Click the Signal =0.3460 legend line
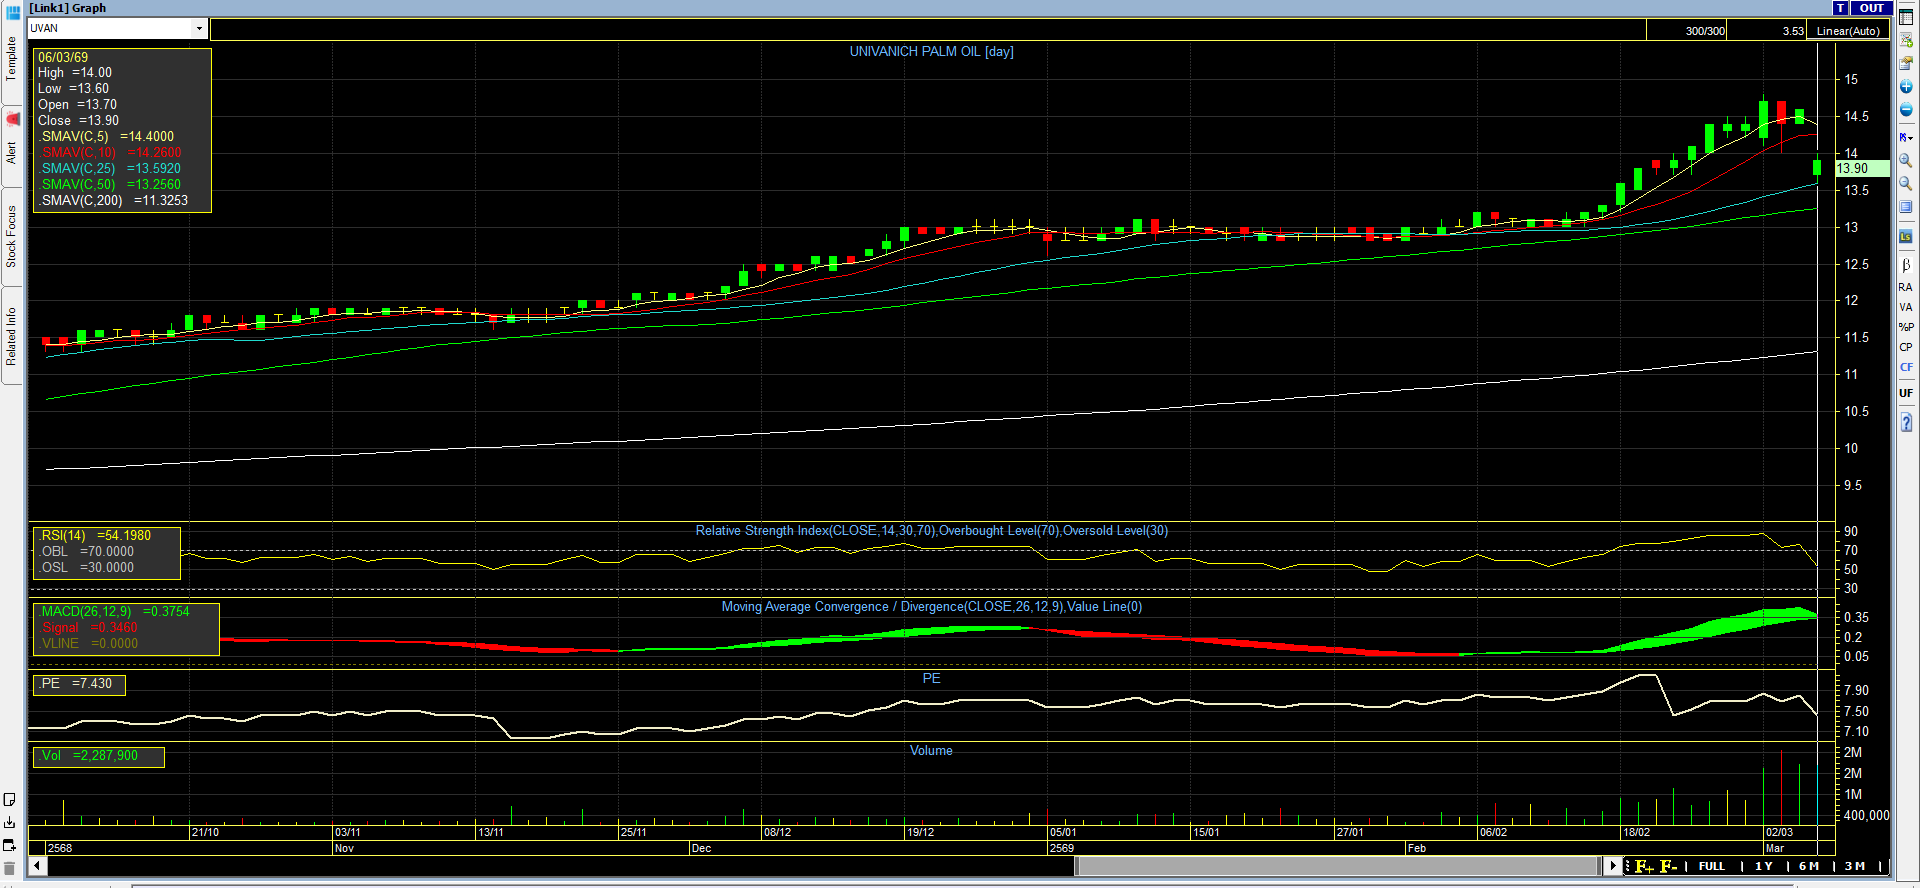 [89, 628]
